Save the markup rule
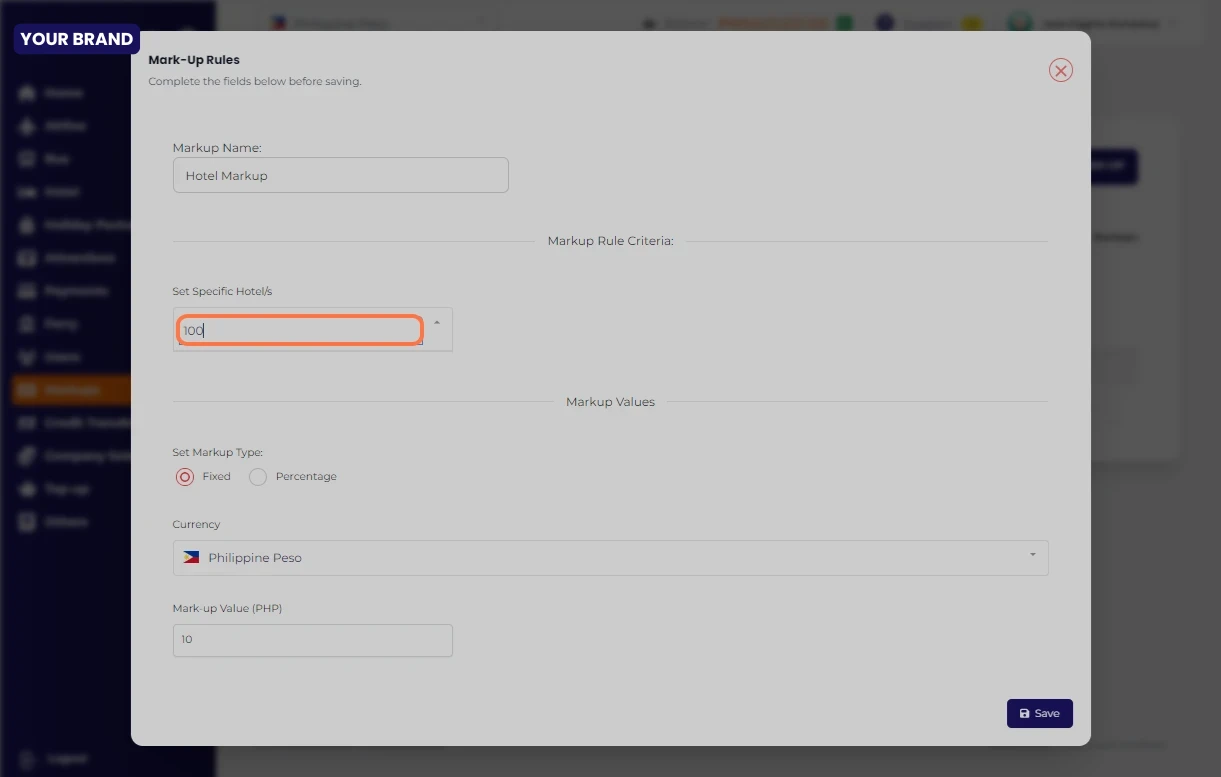This screenshot has height=777, width=1221. [x=1039, y=713]
